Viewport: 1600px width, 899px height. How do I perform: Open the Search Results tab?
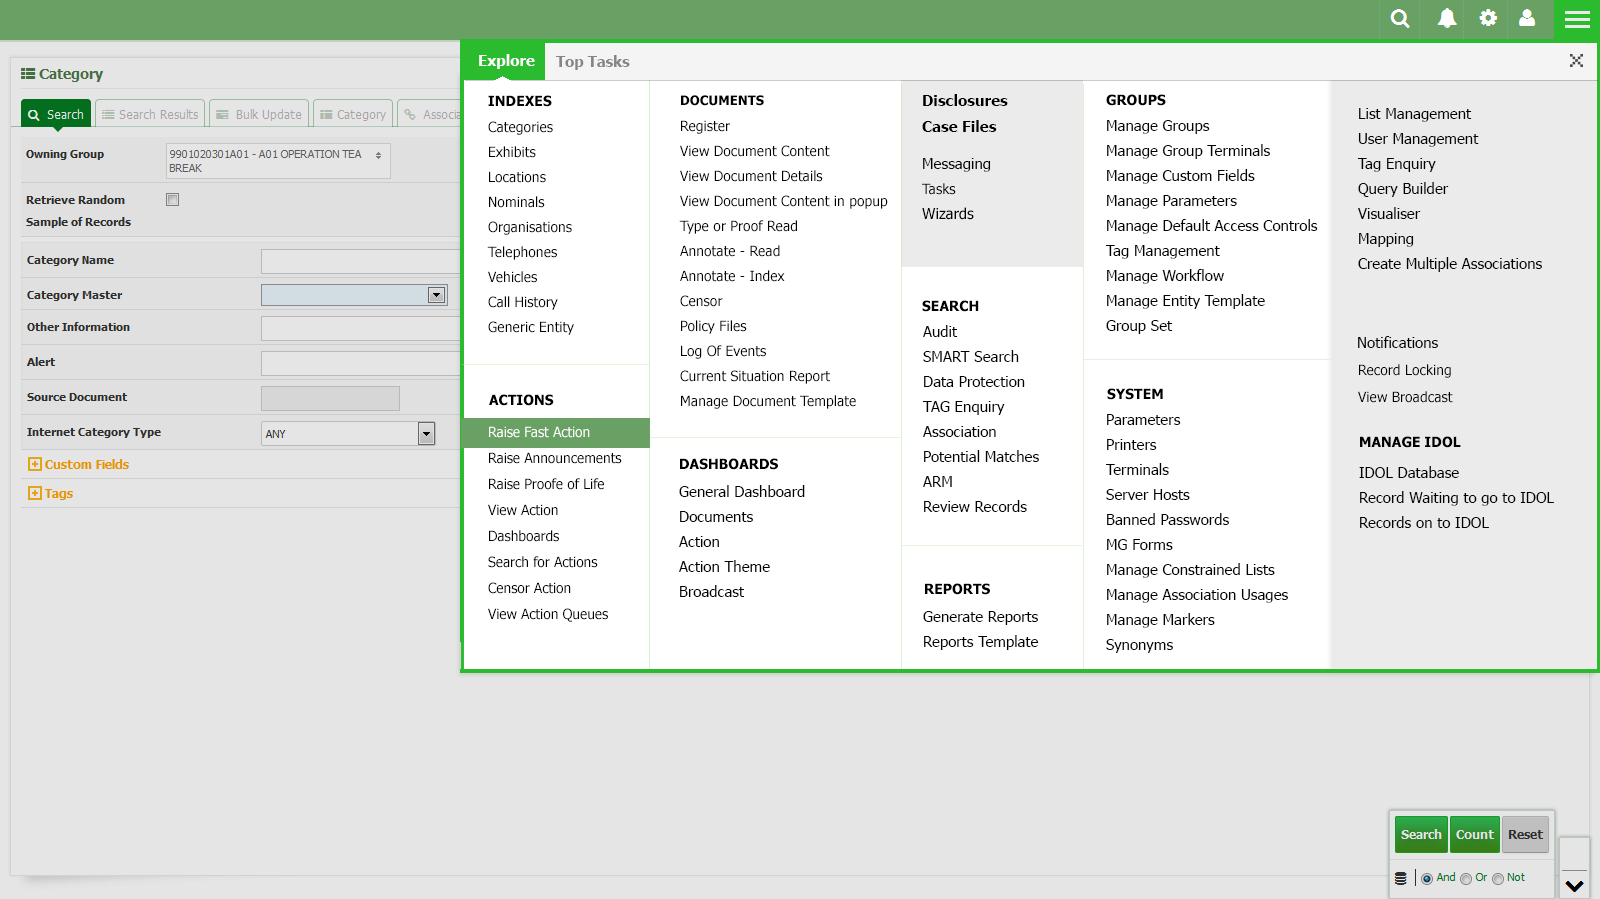point(150,114)
